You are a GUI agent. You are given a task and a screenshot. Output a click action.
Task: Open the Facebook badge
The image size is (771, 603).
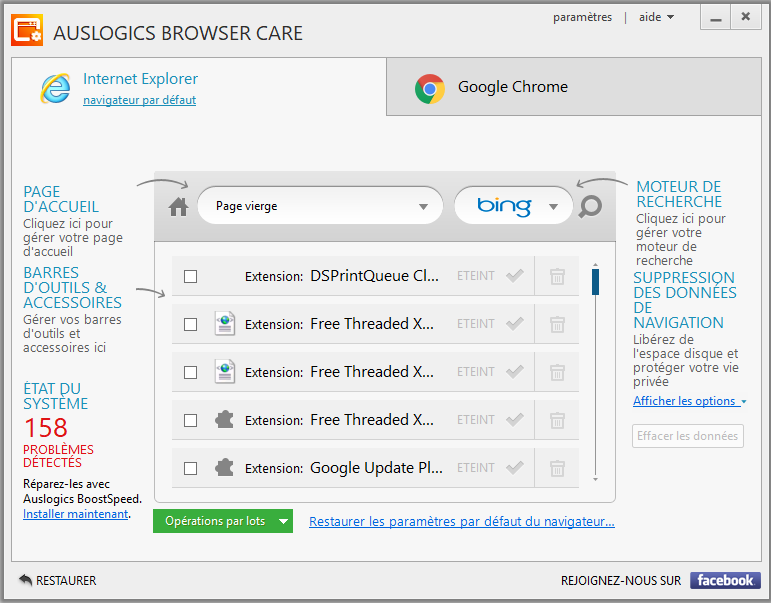[x=725, y=580]
